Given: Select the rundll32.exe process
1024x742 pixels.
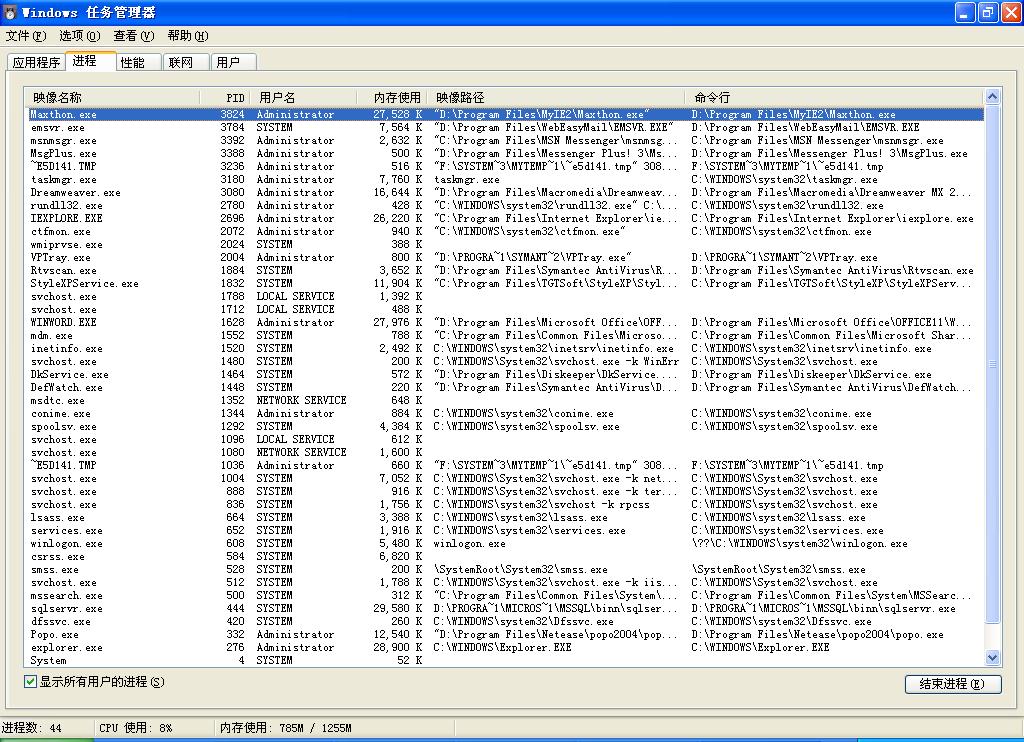Looking at the screenshot, I should [506, 206].
